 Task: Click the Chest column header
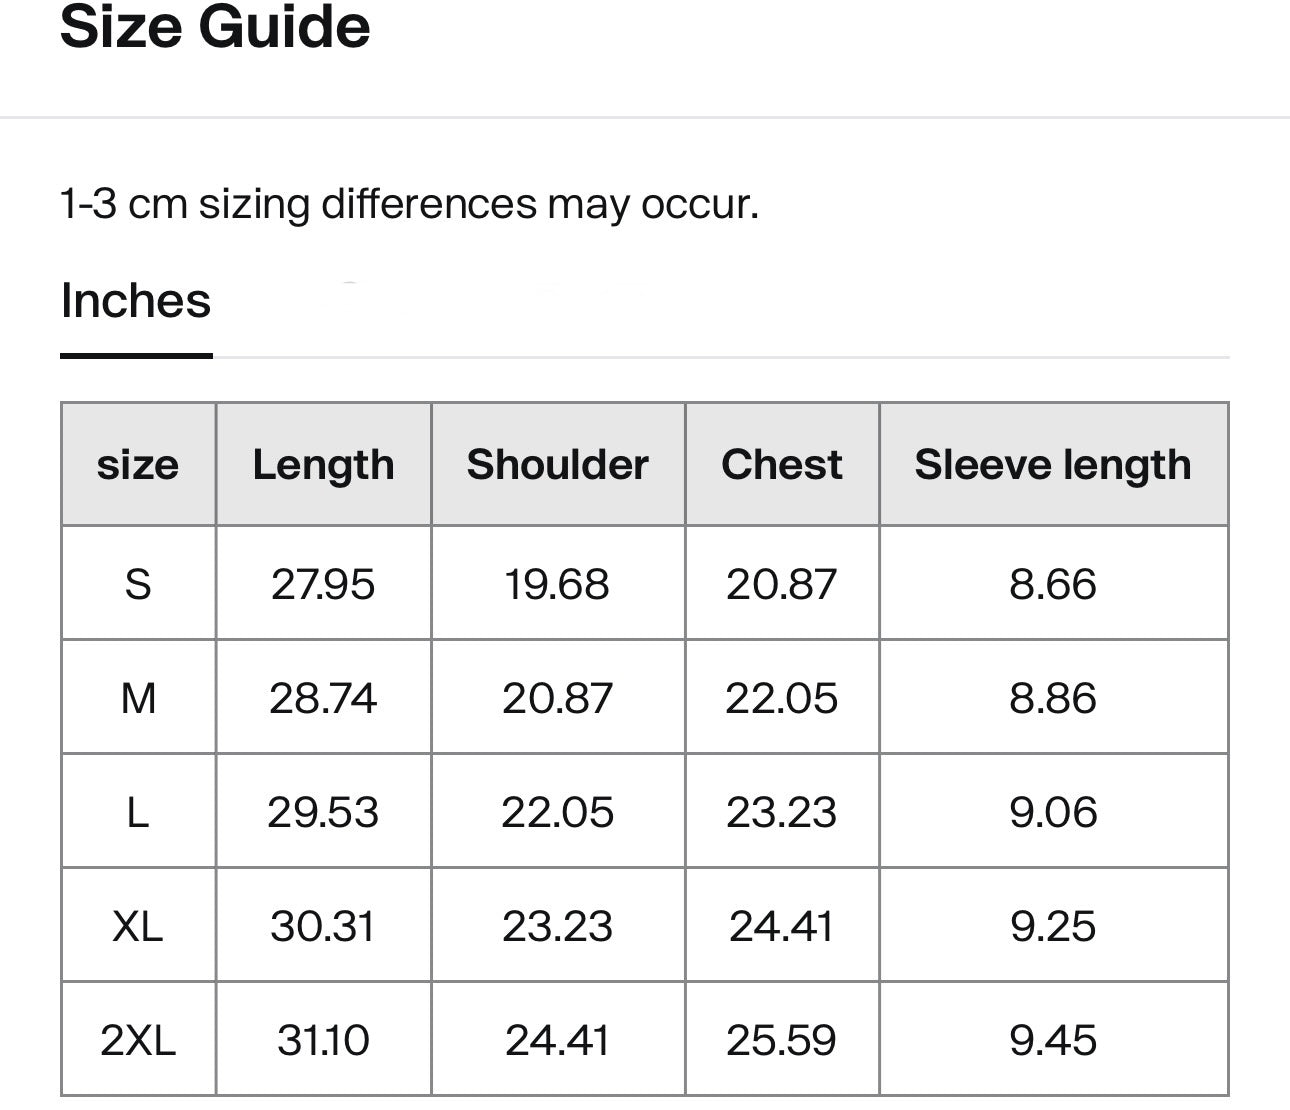click(781, 465)
